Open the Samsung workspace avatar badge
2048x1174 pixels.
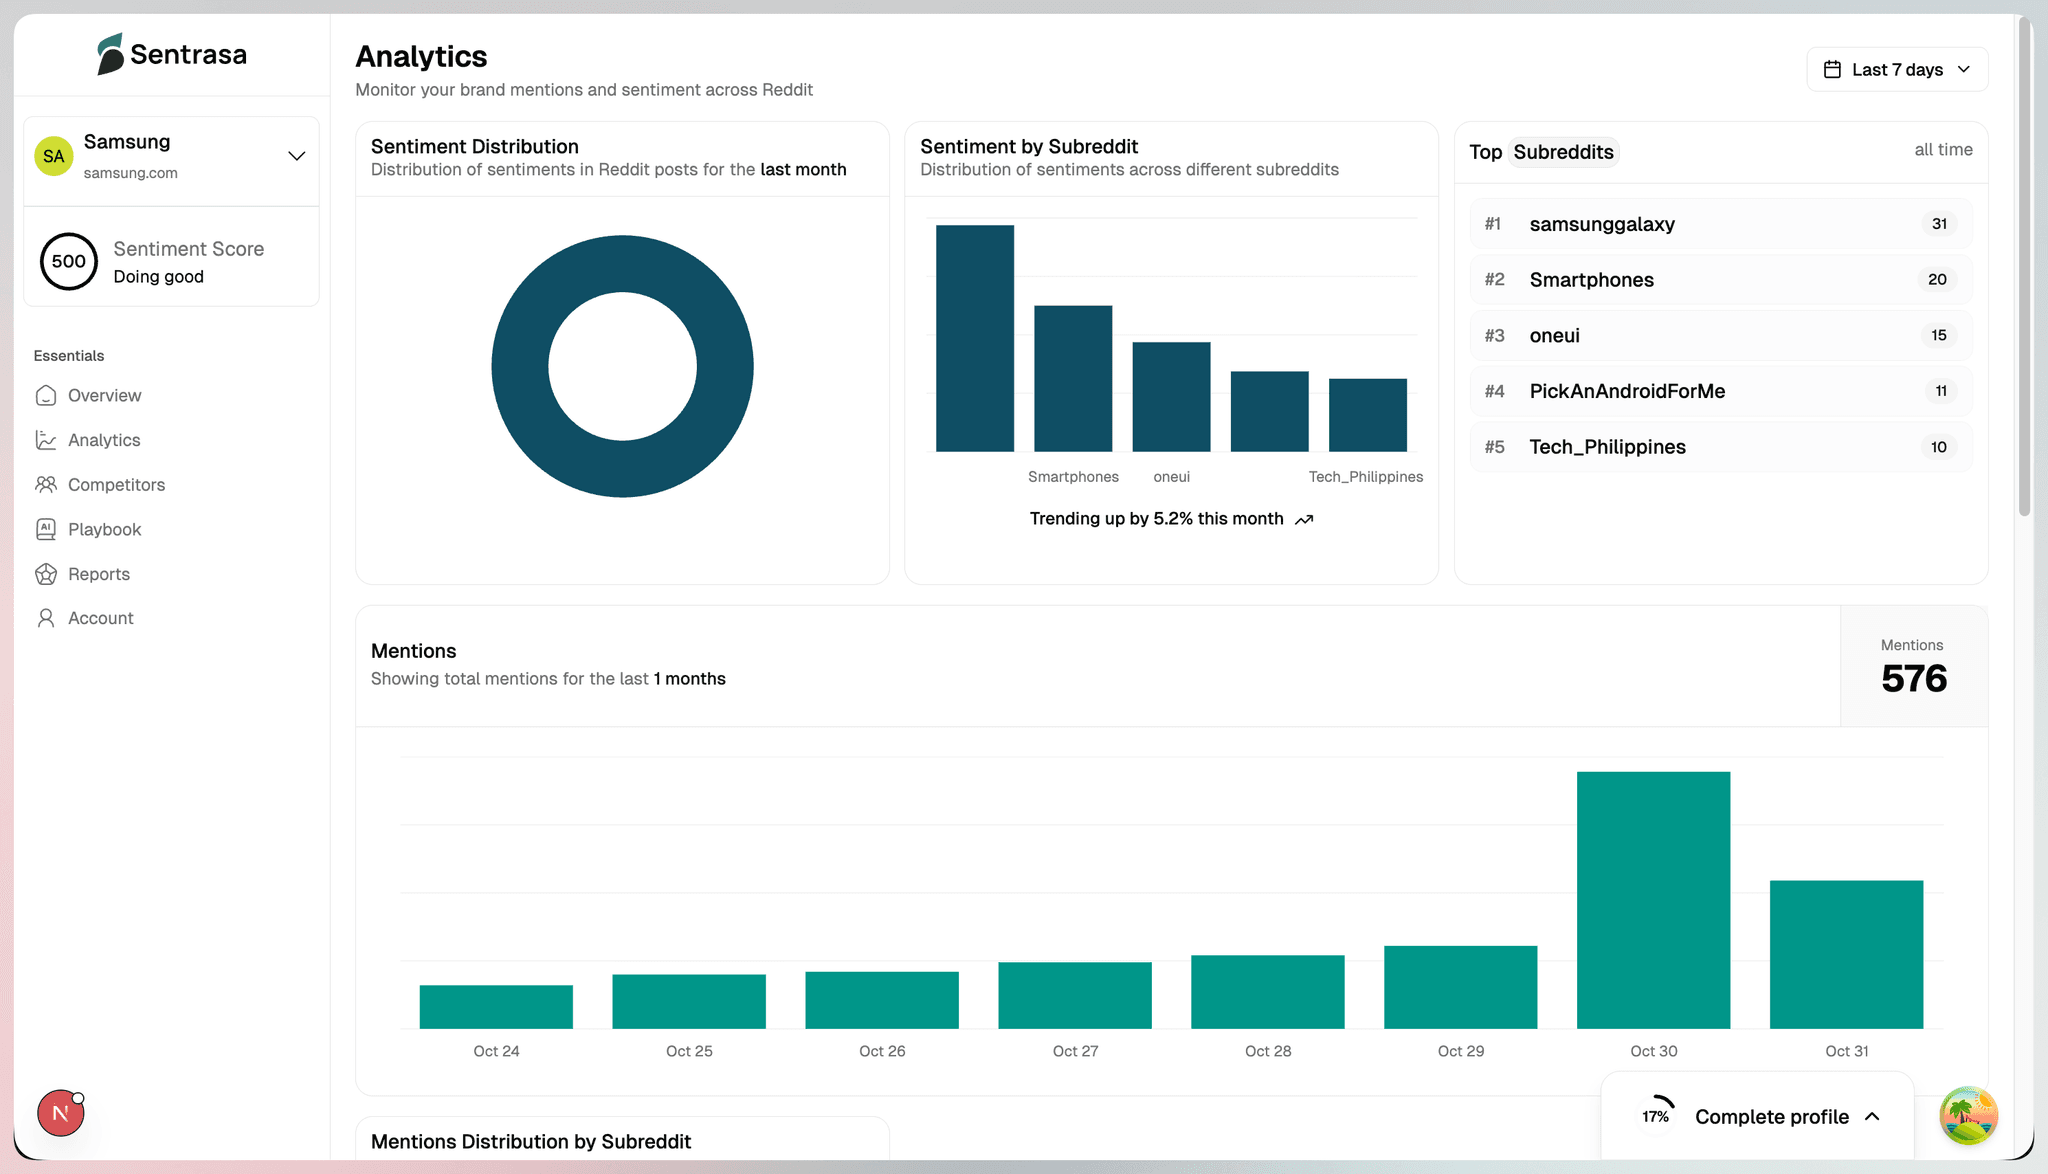[53, 156]
